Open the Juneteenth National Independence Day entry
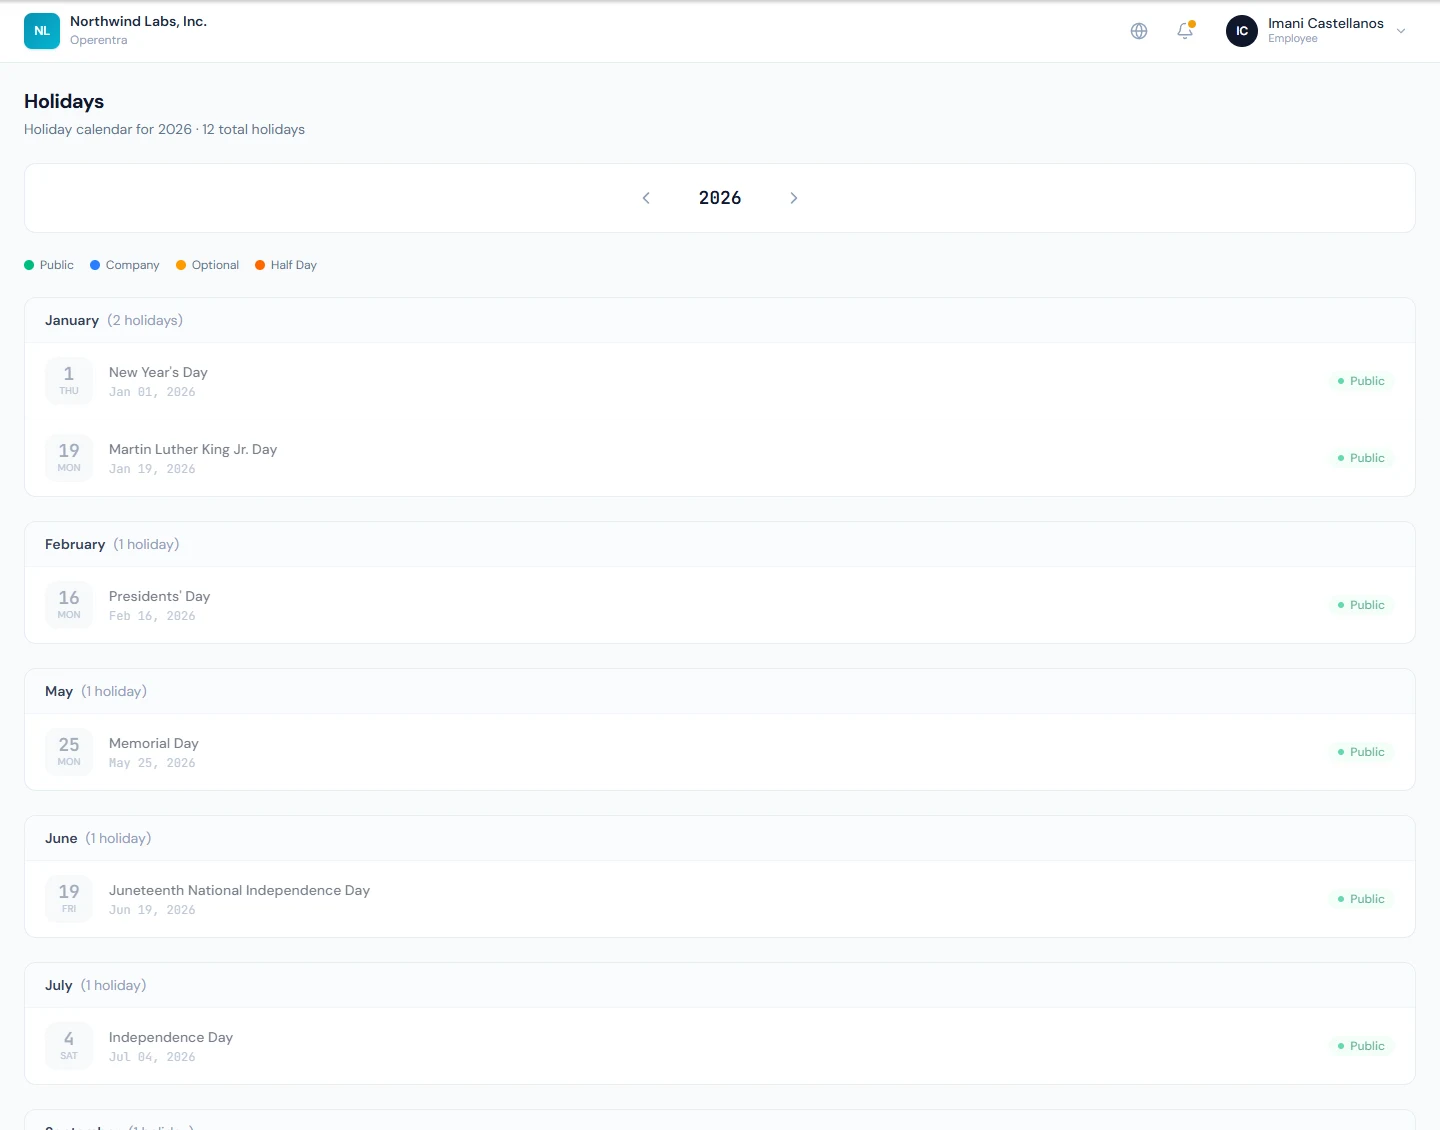This screenshot has height=1130, width=1440. pos(720,899)
